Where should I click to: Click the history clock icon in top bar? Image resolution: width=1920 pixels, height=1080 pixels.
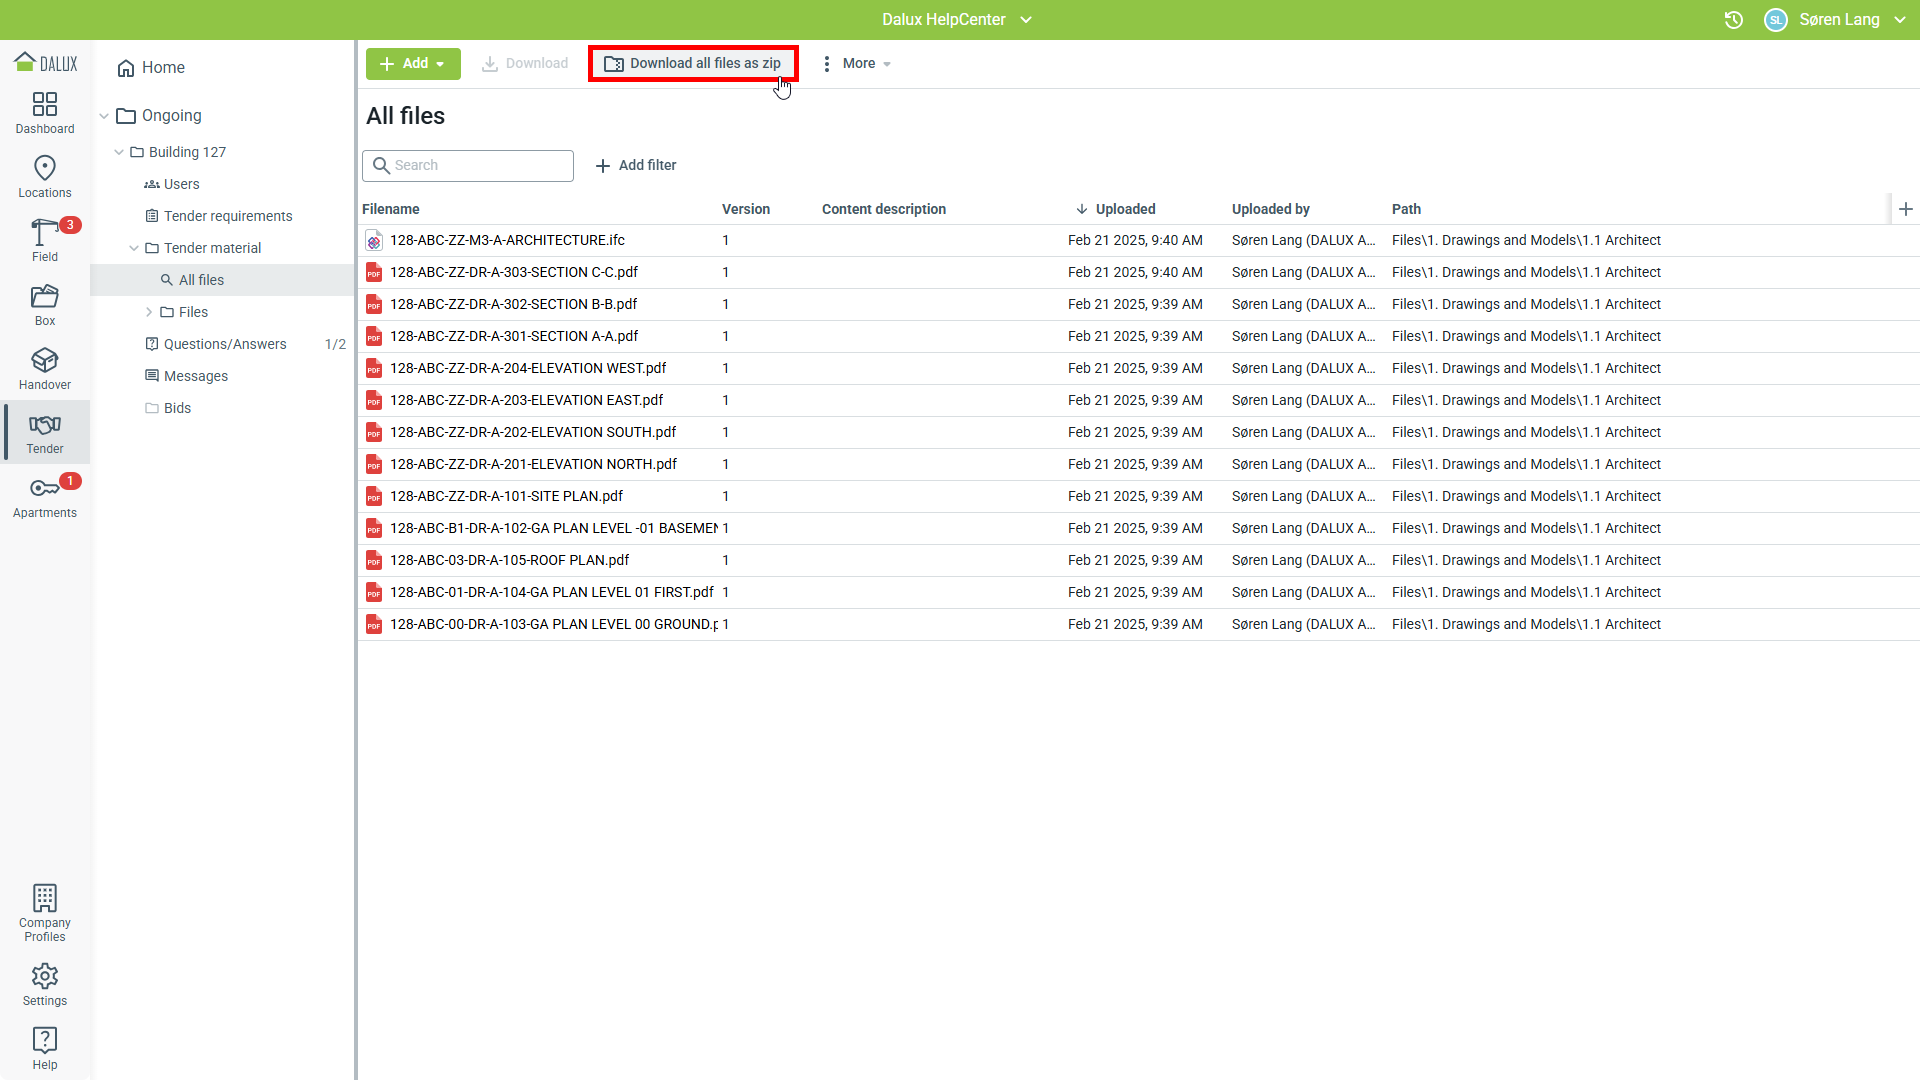click(x=1734, y=20)
